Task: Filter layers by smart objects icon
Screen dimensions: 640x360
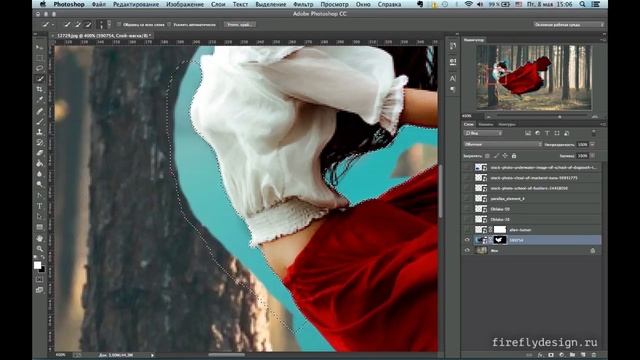Action: (567, 133)
